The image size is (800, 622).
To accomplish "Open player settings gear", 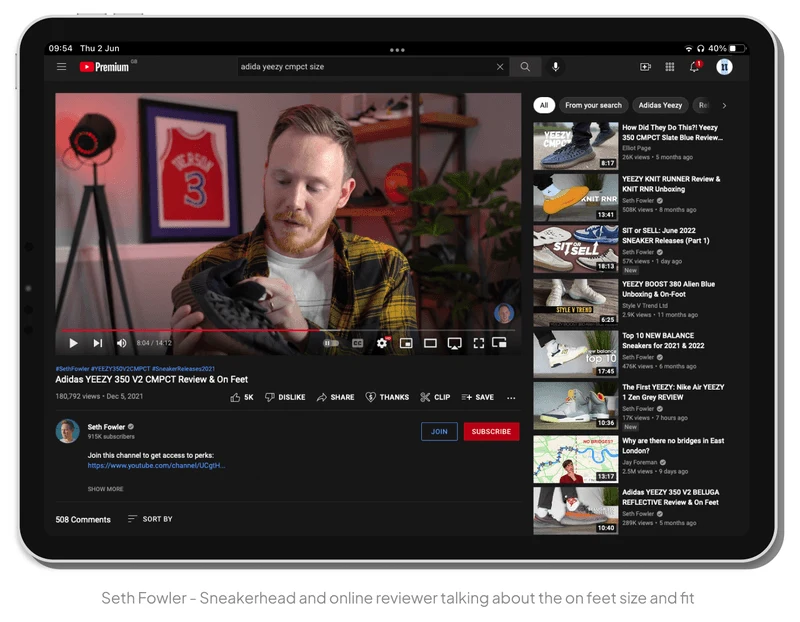I will pyautogui.click(x=382, y=343).
